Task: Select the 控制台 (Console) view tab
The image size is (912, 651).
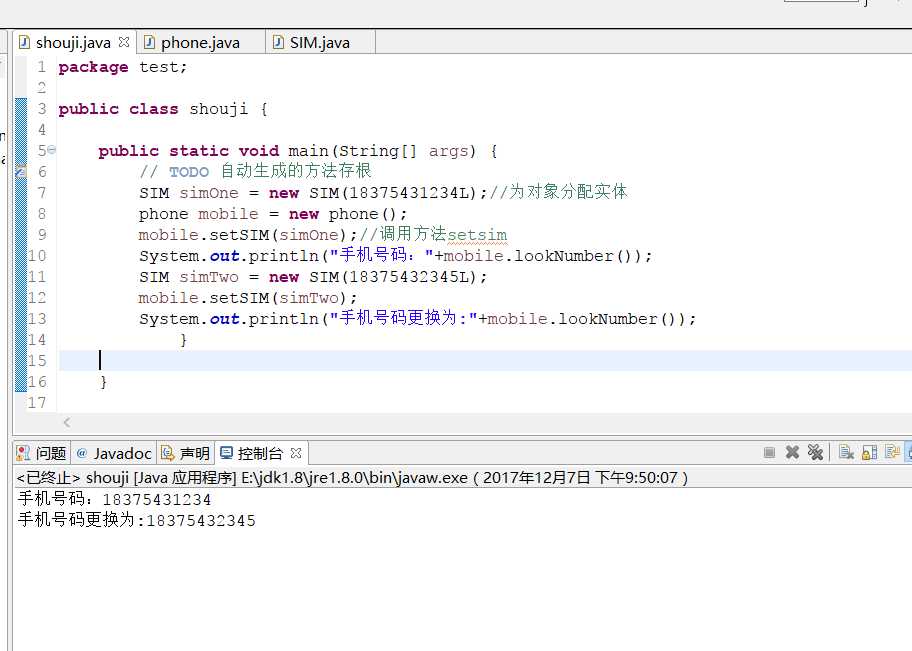Action: [x=260, y=453]
